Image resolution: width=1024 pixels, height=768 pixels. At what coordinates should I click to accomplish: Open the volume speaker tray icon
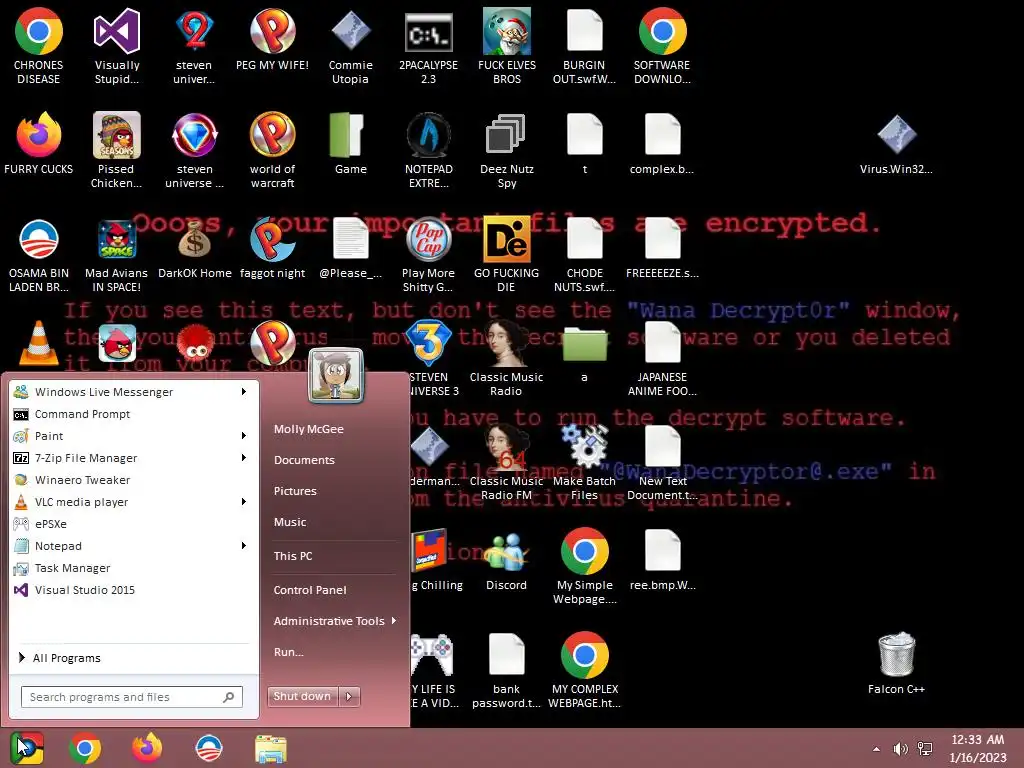[901, 749]
